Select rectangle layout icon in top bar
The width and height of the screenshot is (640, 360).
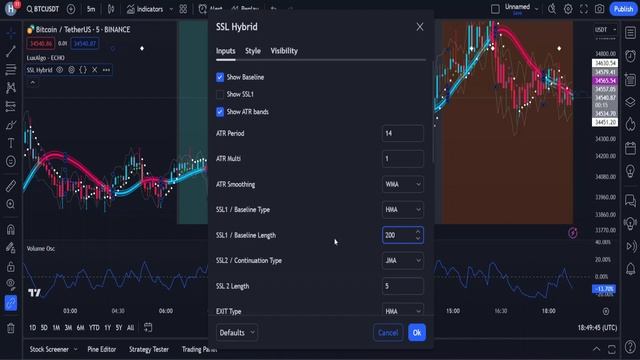(495, 9)
